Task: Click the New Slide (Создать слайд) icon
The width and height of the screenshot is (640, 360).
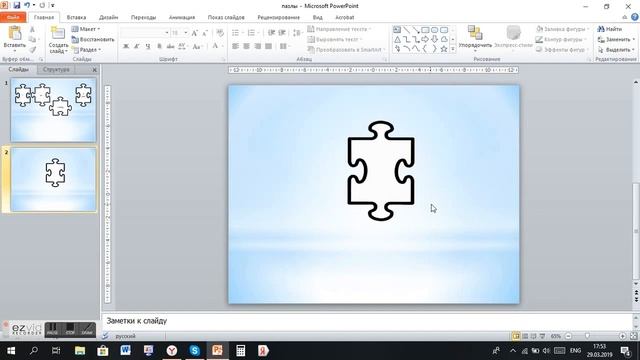Action: (x=58, y=33)
